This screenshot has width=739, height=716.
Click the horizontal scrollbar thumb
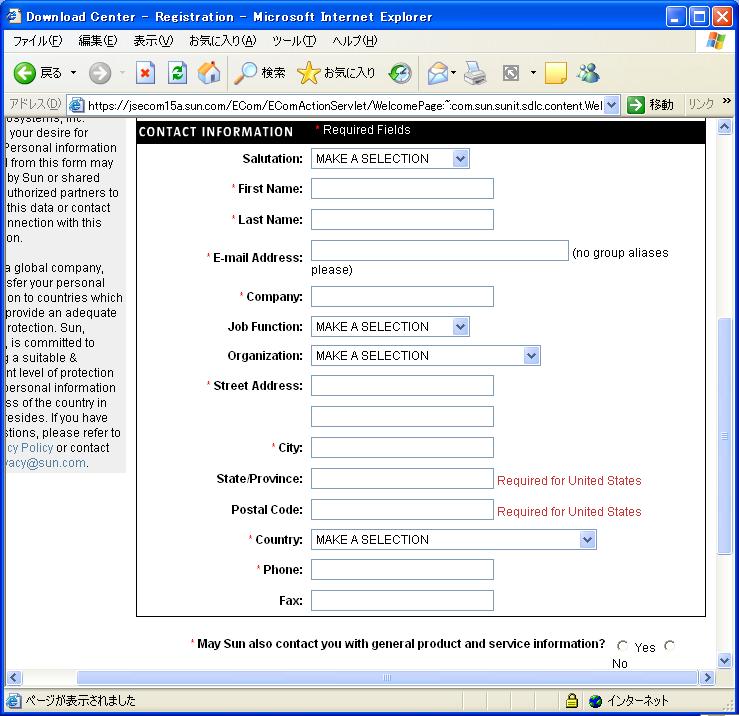tap(386, 678)
